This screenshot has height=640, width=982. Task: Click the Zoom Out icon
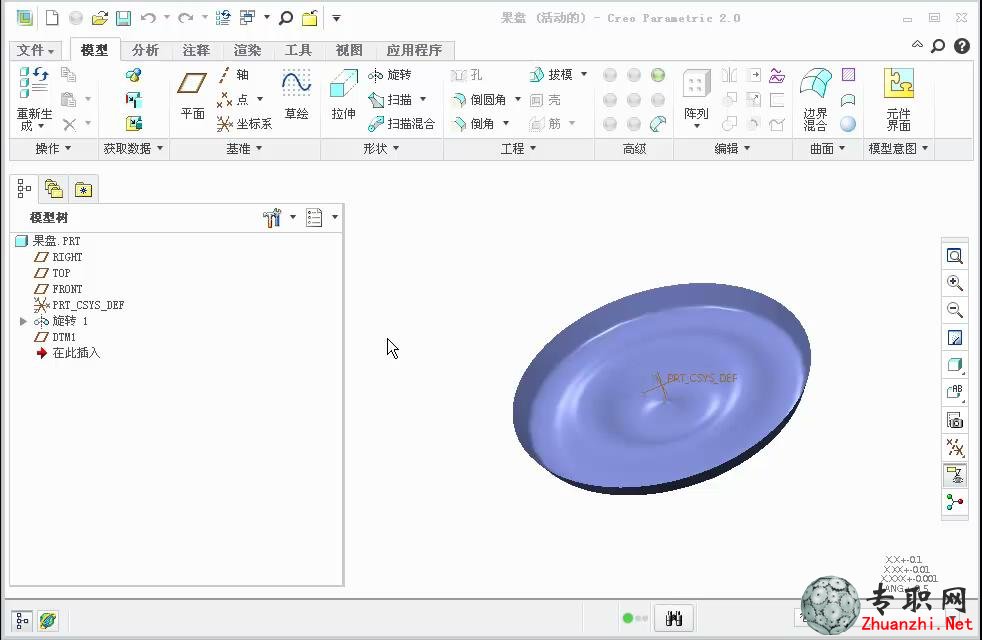(x=954, y=309)
